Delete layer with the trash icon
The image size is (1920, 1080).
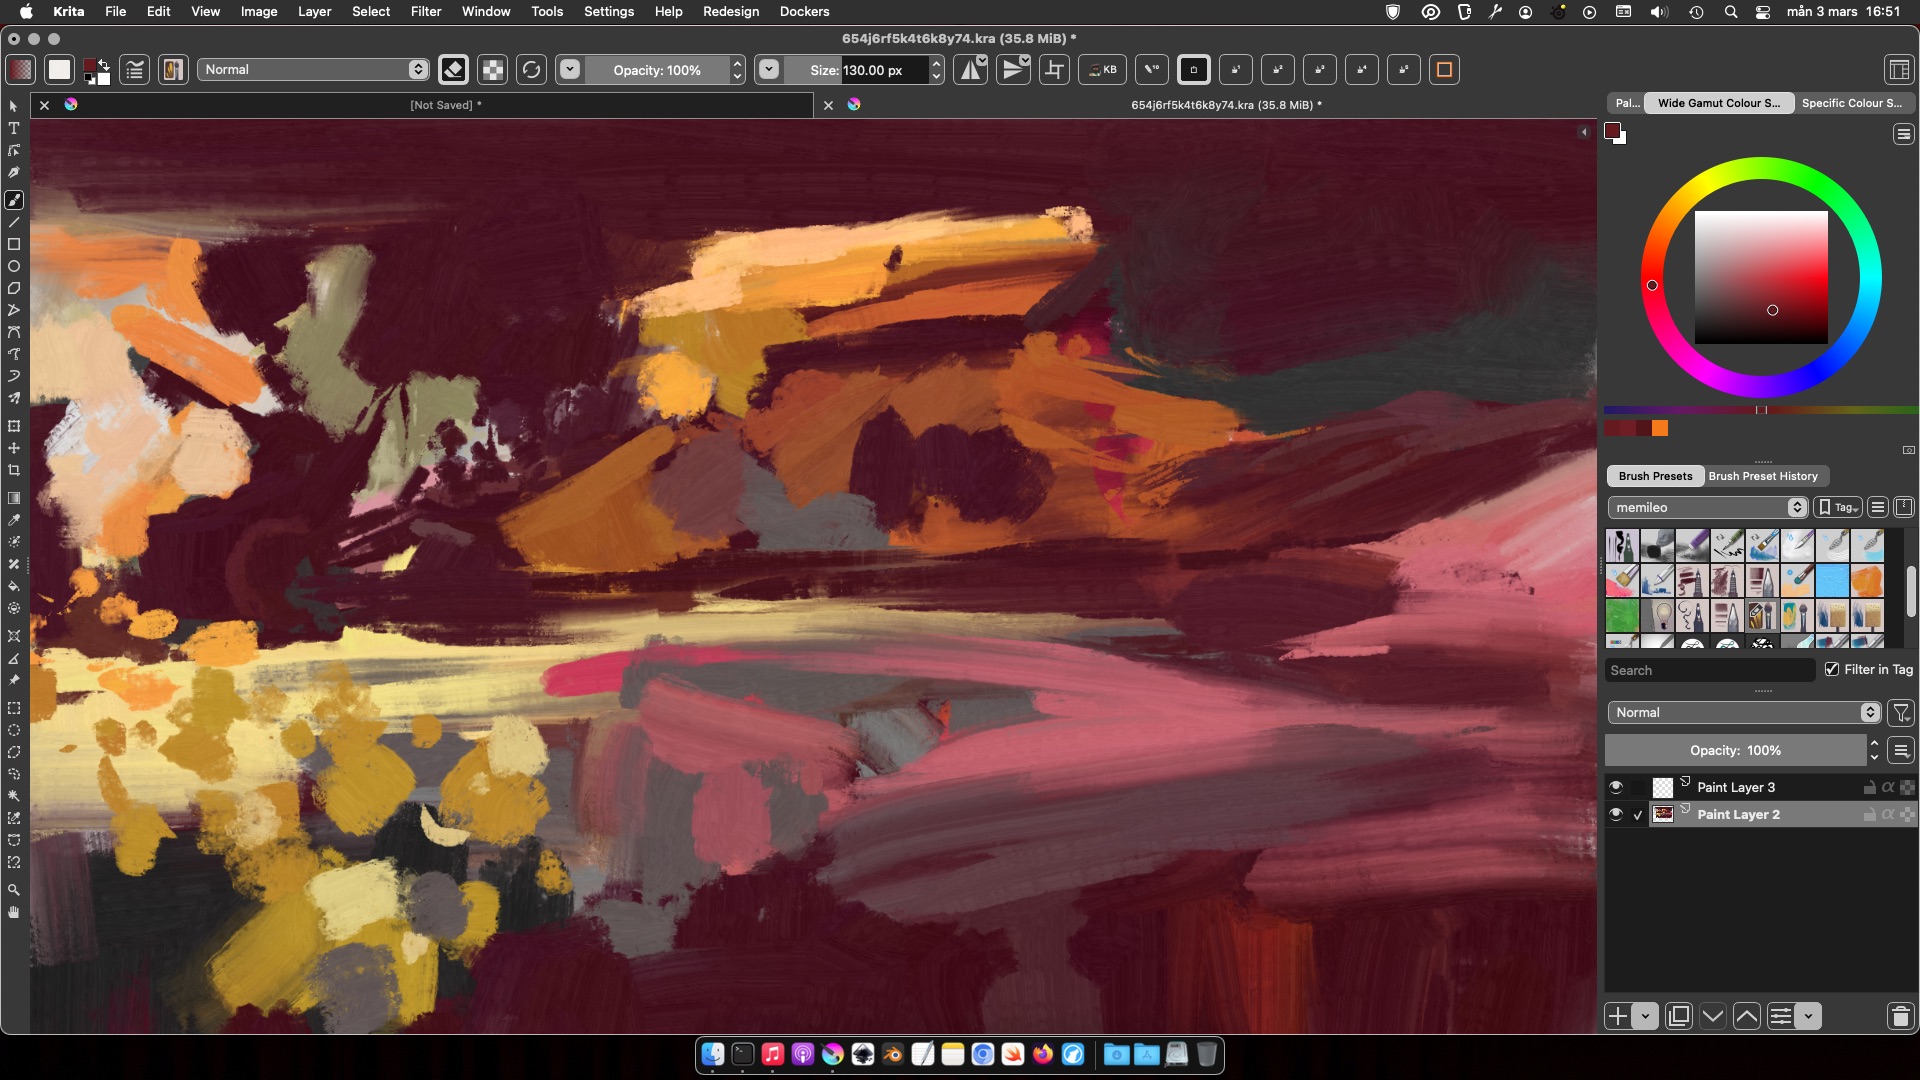tap(1900, 1017)
